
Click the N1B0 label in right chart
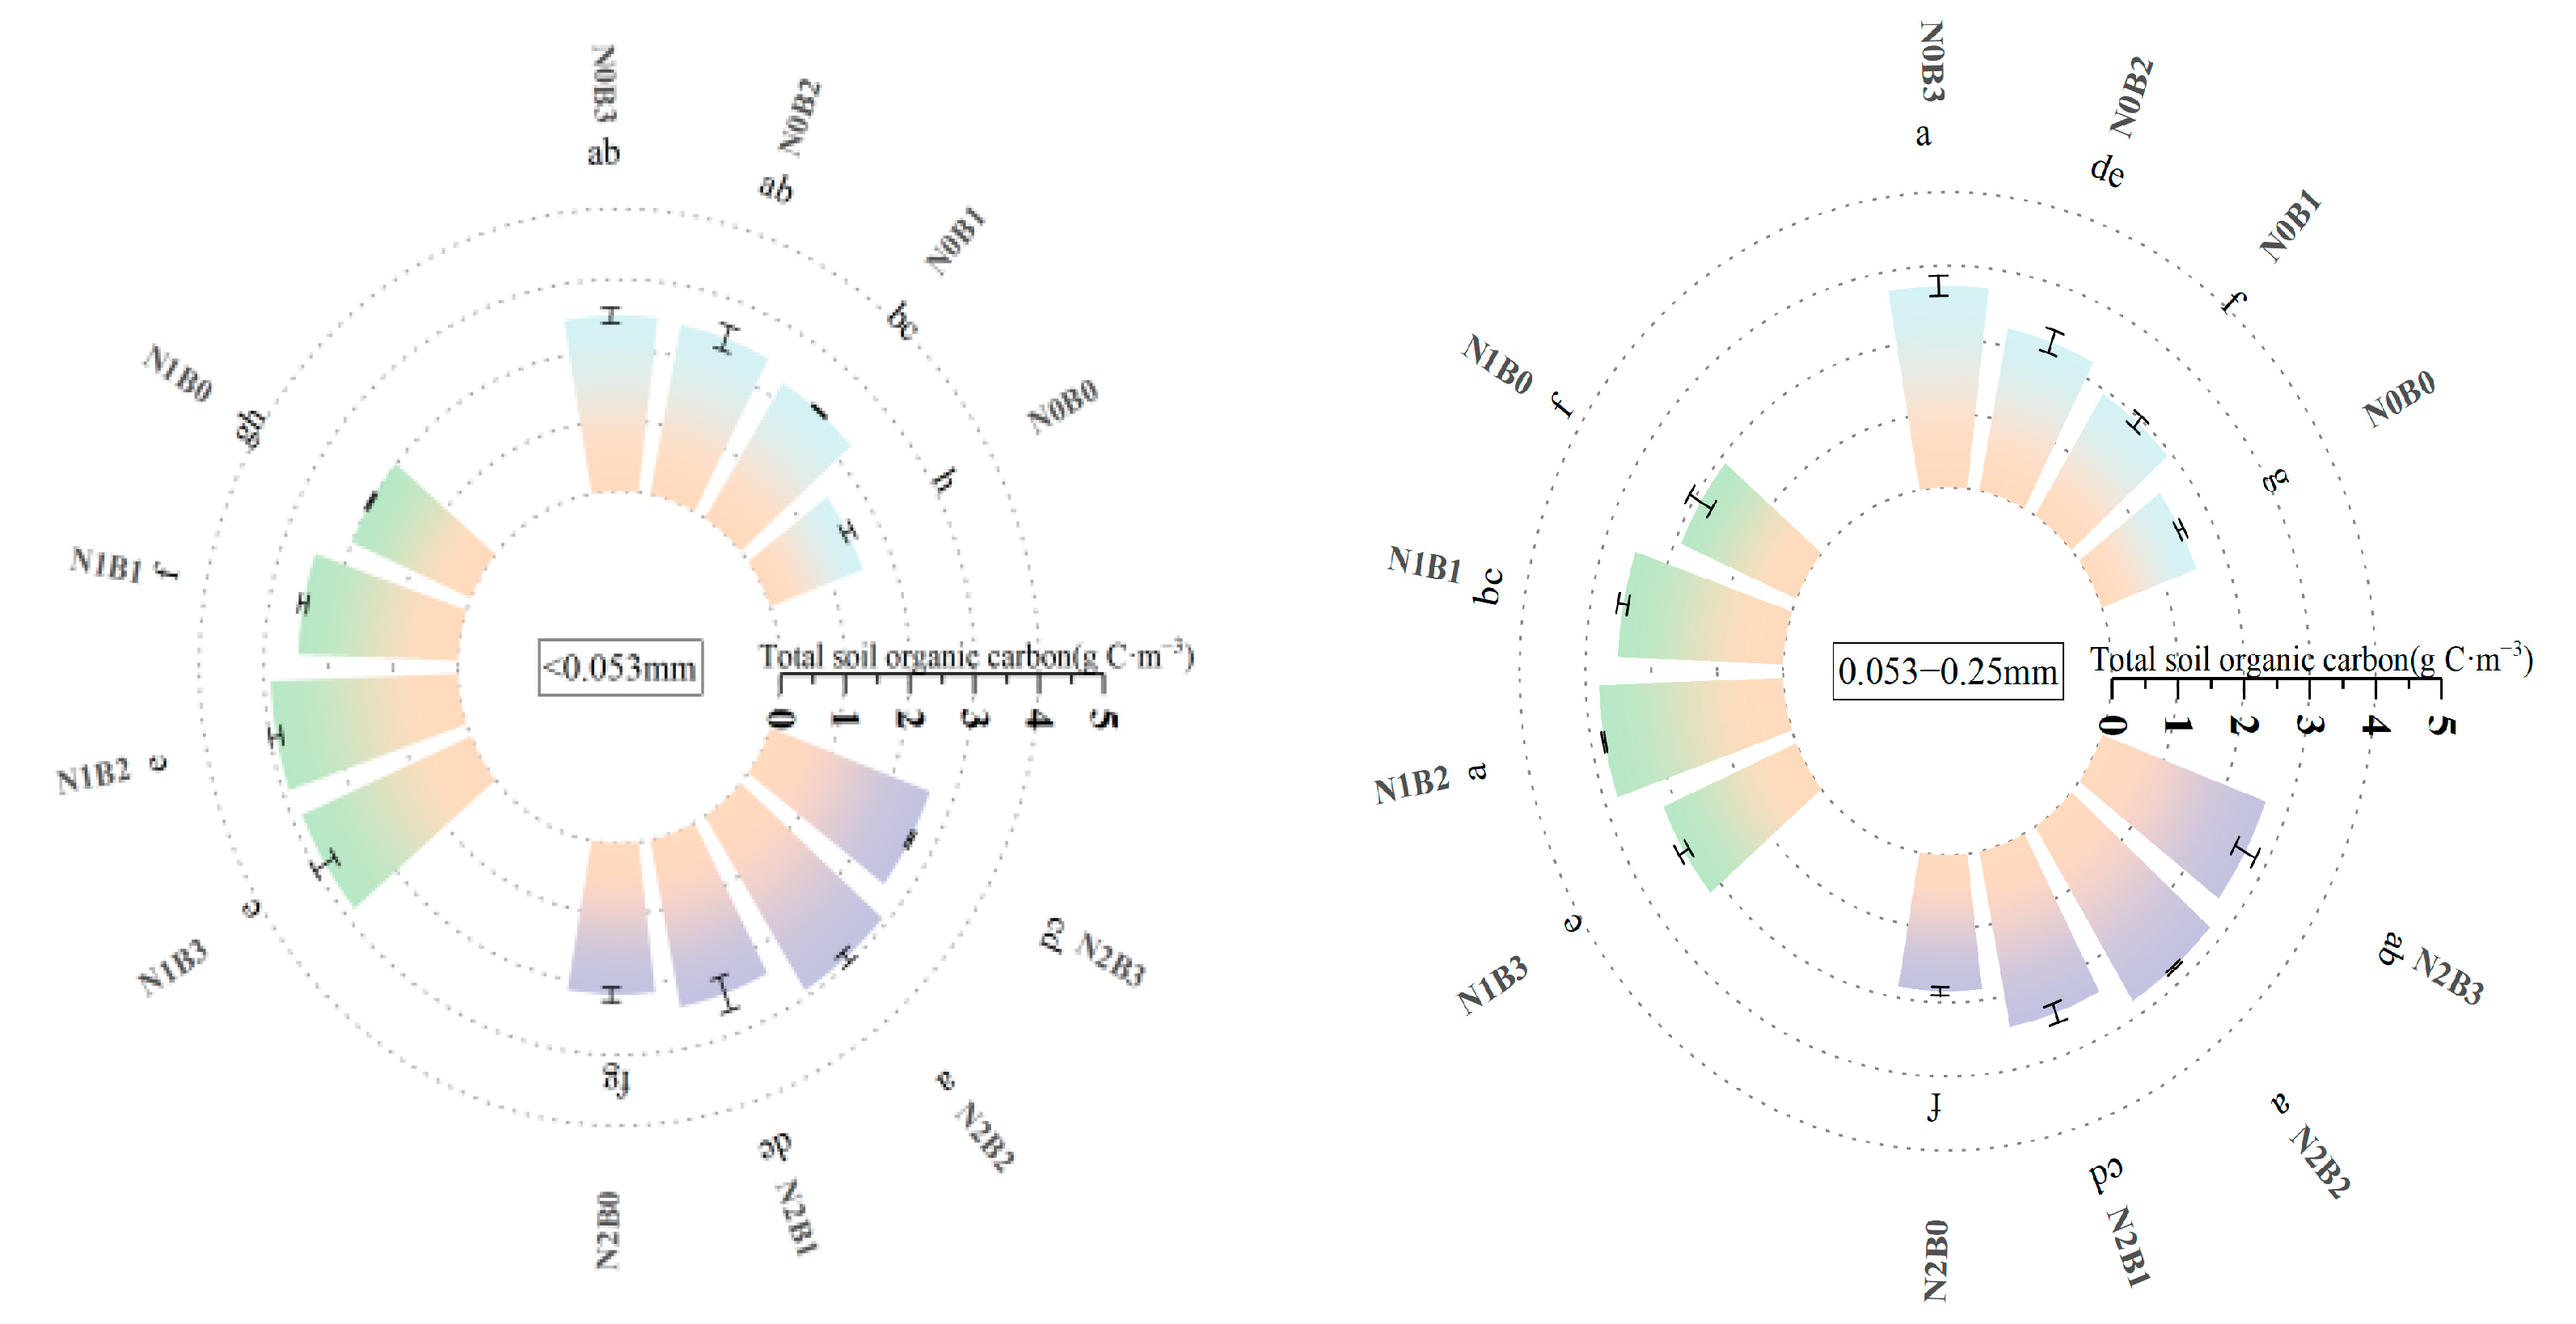[1497, 364]
